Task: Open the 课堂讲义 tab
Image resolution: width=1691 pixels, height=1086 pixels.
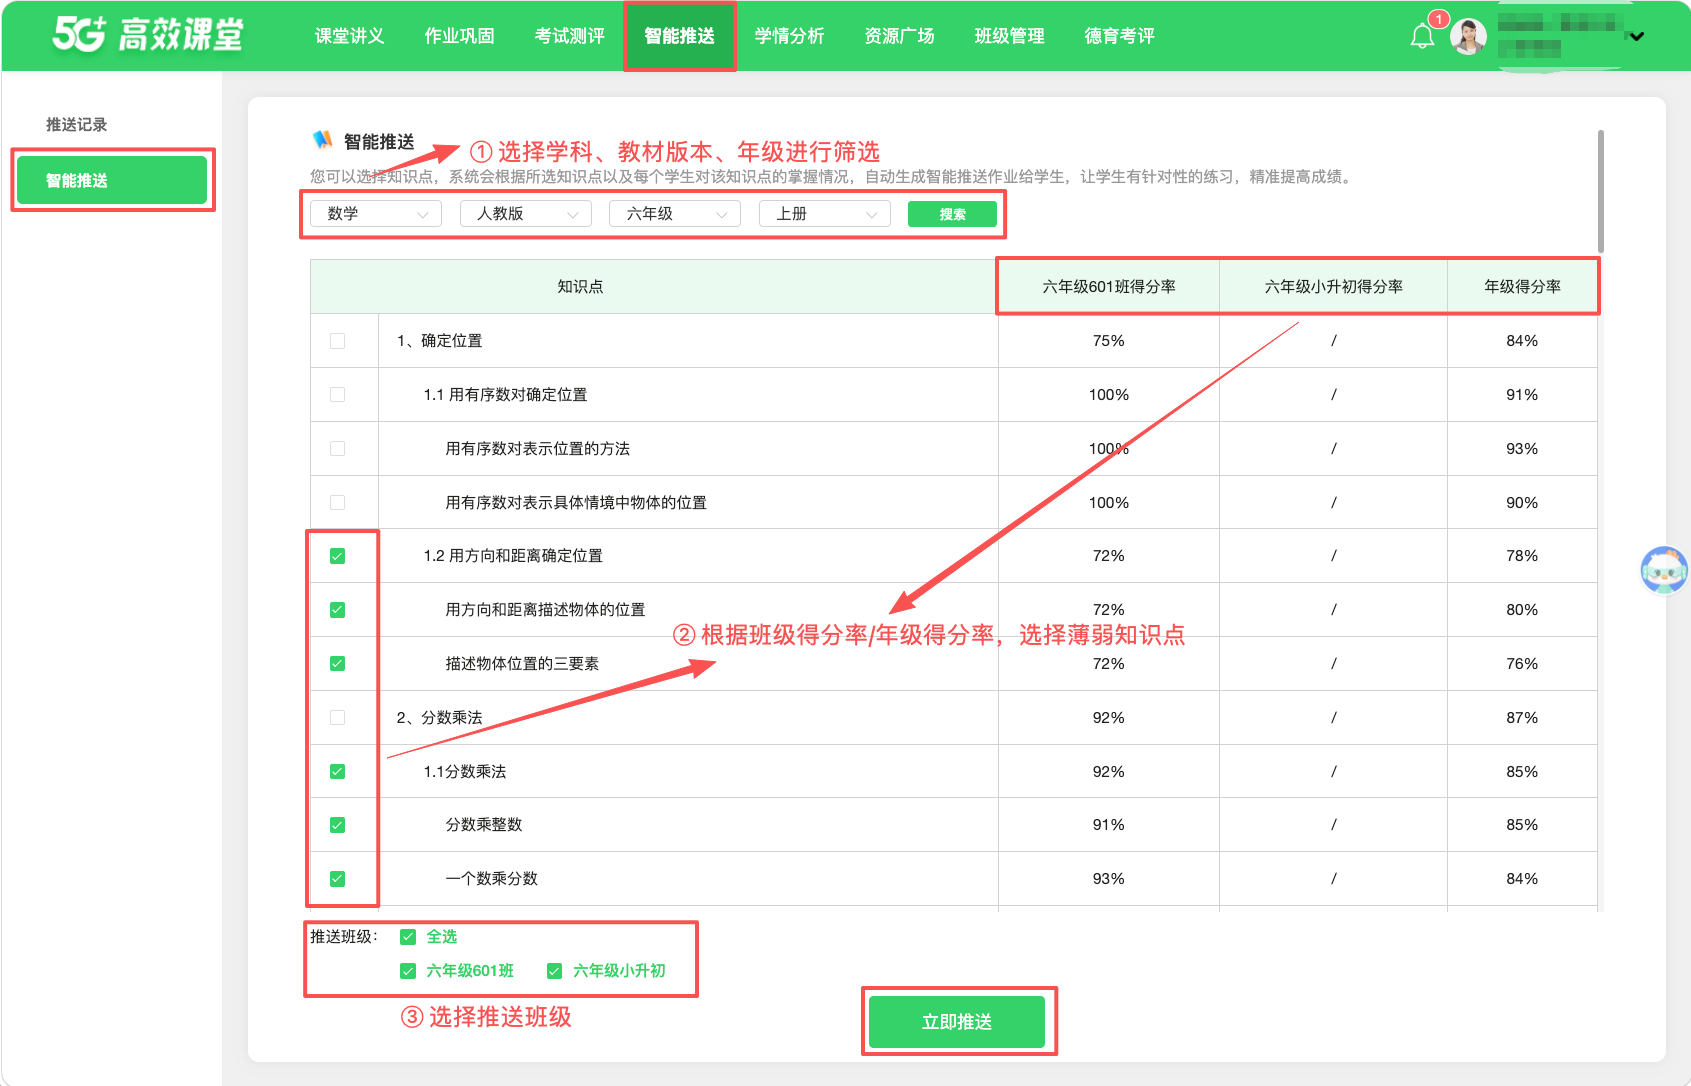Action: point(349,36)
